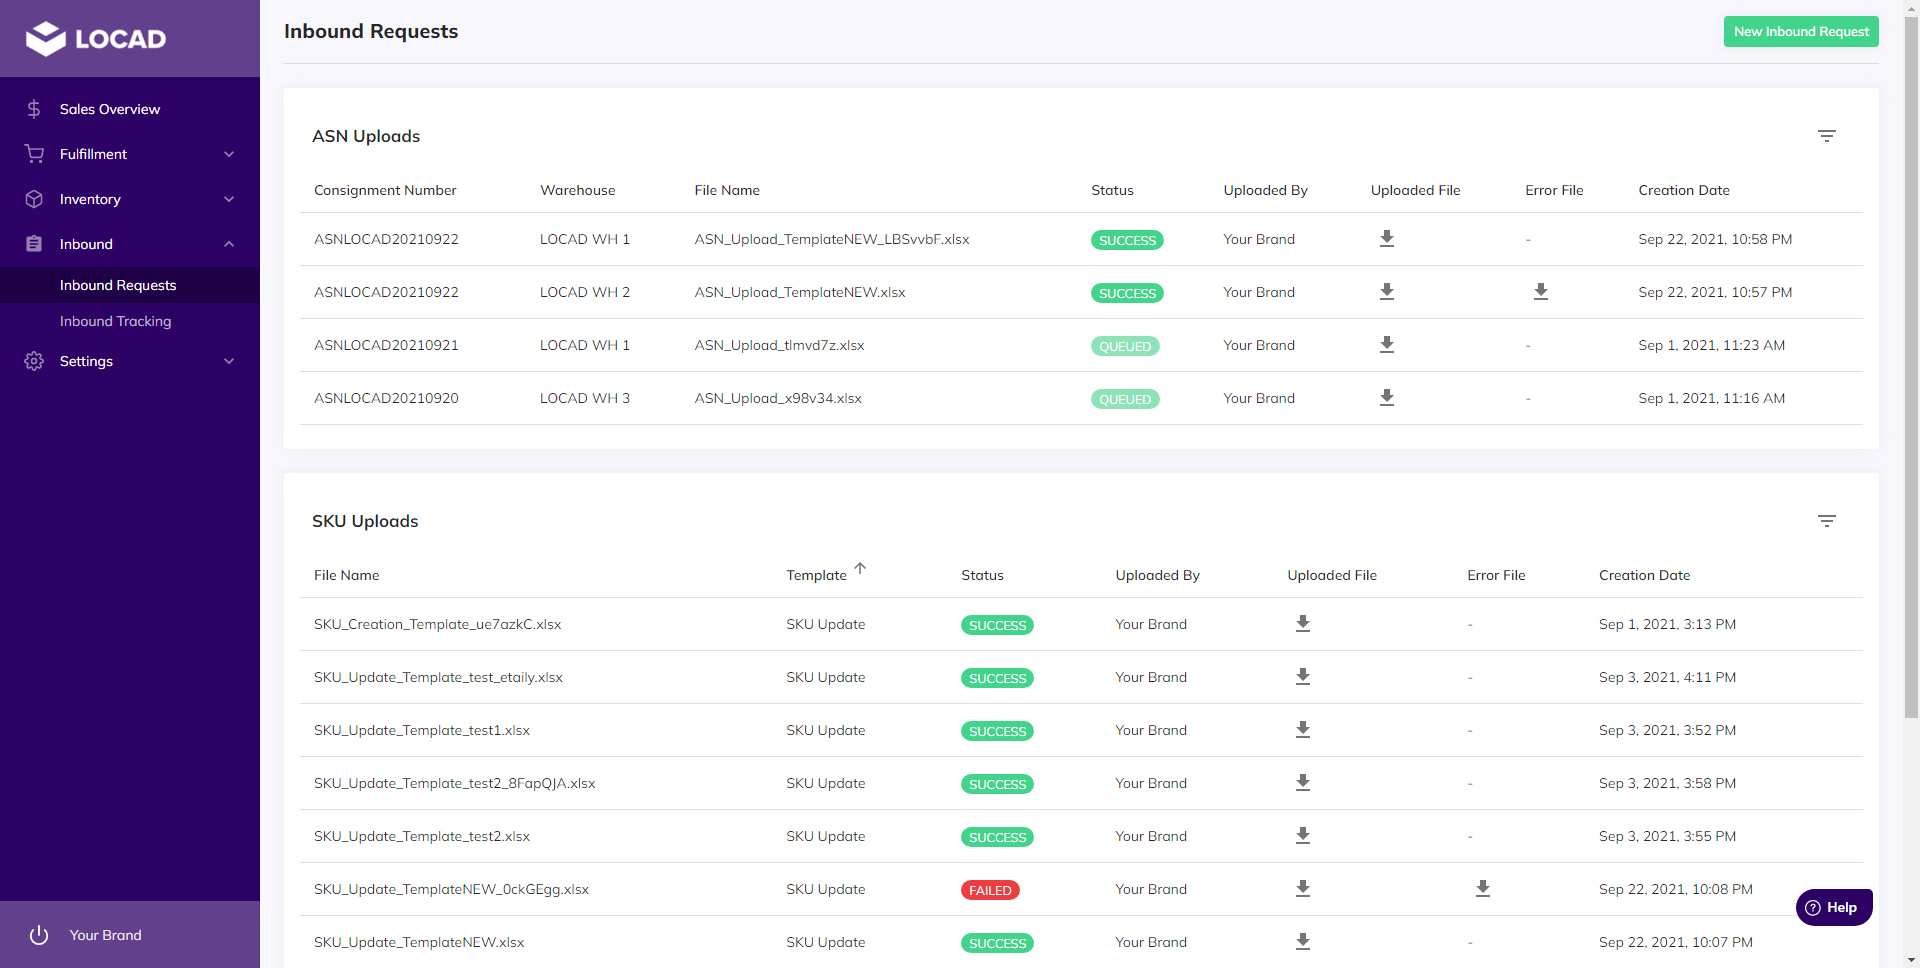Viewport: 1920px width, 968px height.
Task: Expand the Settings menu chevron
Action: [229, 361]
